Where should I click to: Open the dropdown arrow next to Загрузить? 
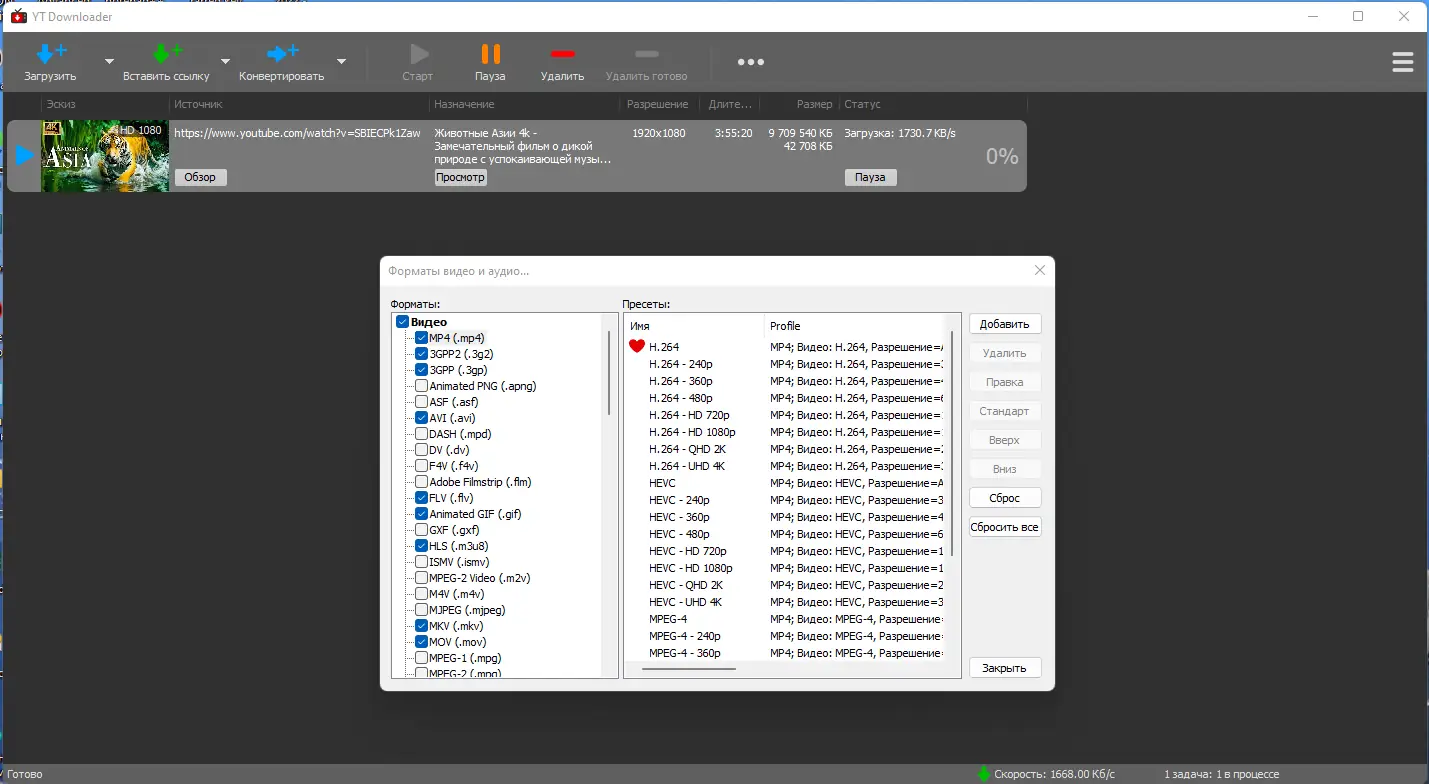click(109, 61)
